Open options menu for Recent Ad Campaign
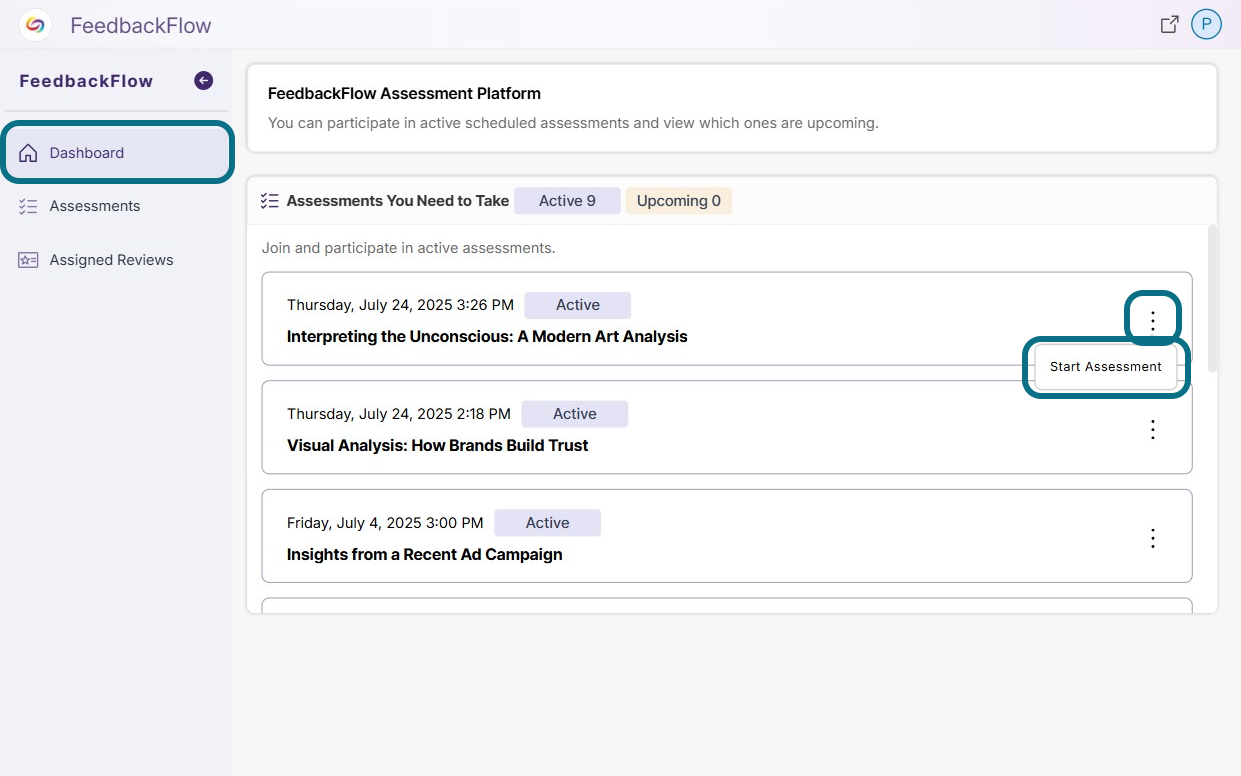Image resolution: width=1241 pixels, height=776 pixels. point(1153,538)
